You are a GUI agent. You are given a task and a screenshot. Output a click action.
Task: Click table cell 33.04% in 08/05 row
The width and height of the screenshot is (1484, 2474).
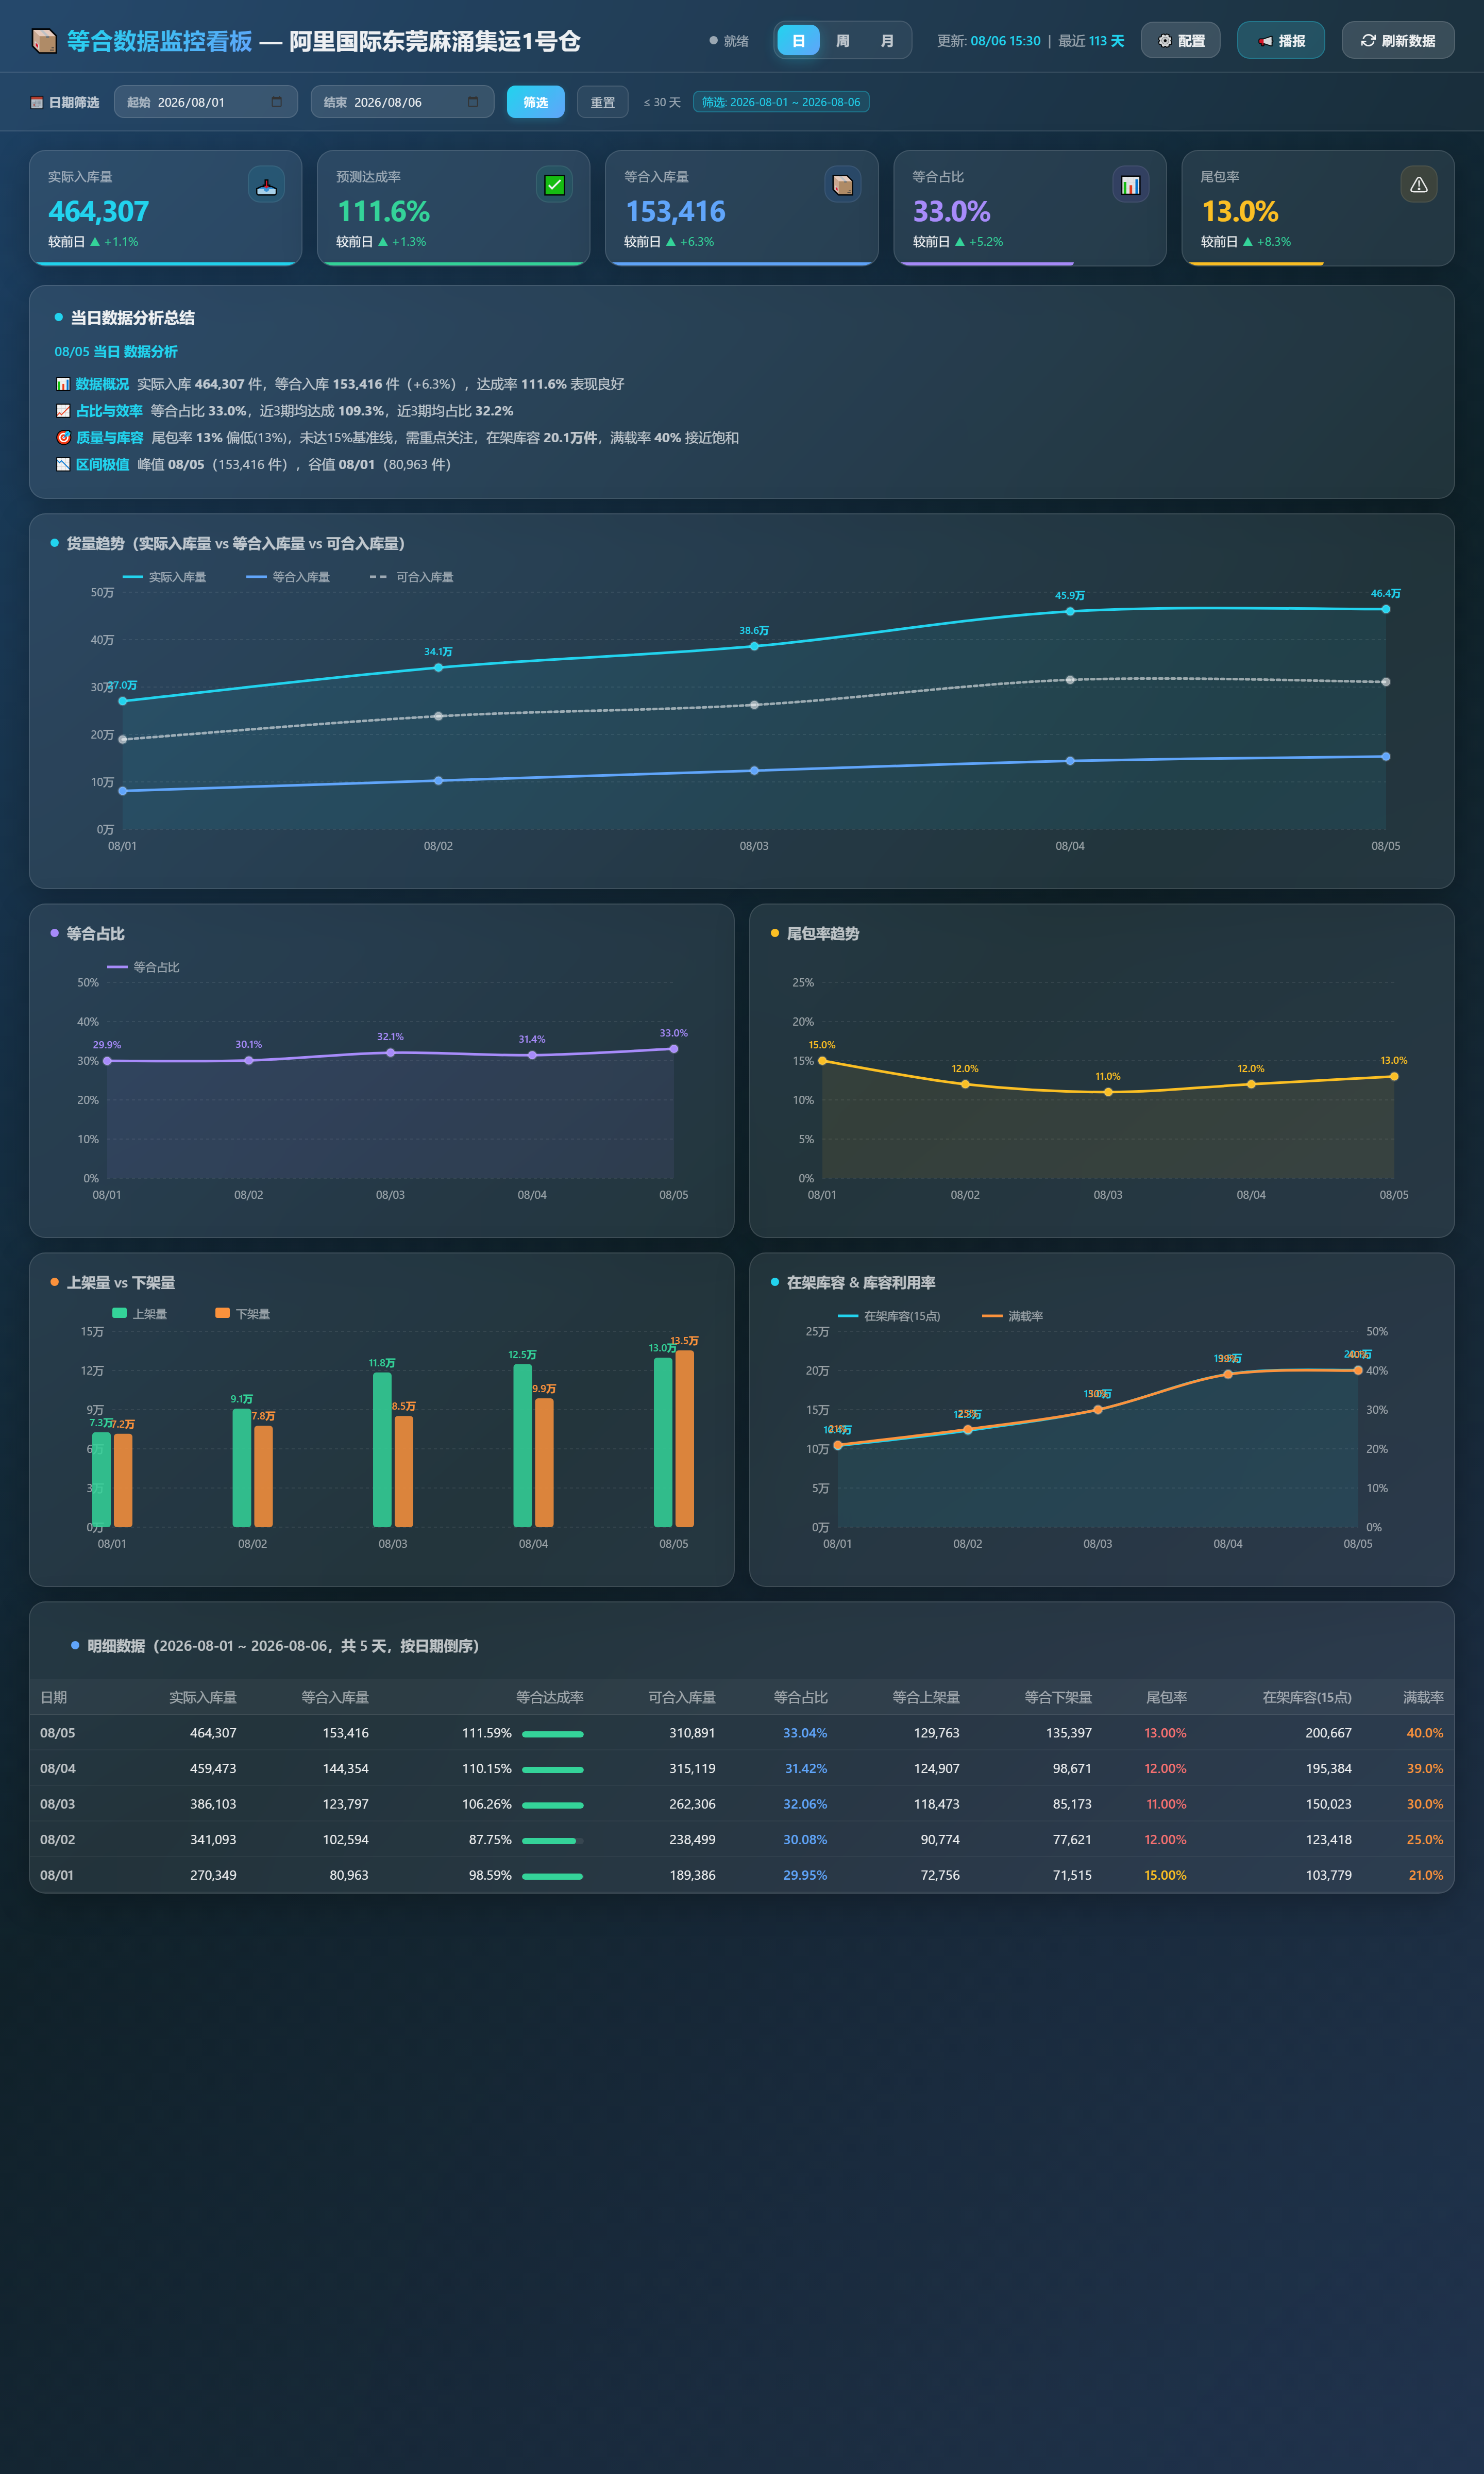tap(805, 1733)
